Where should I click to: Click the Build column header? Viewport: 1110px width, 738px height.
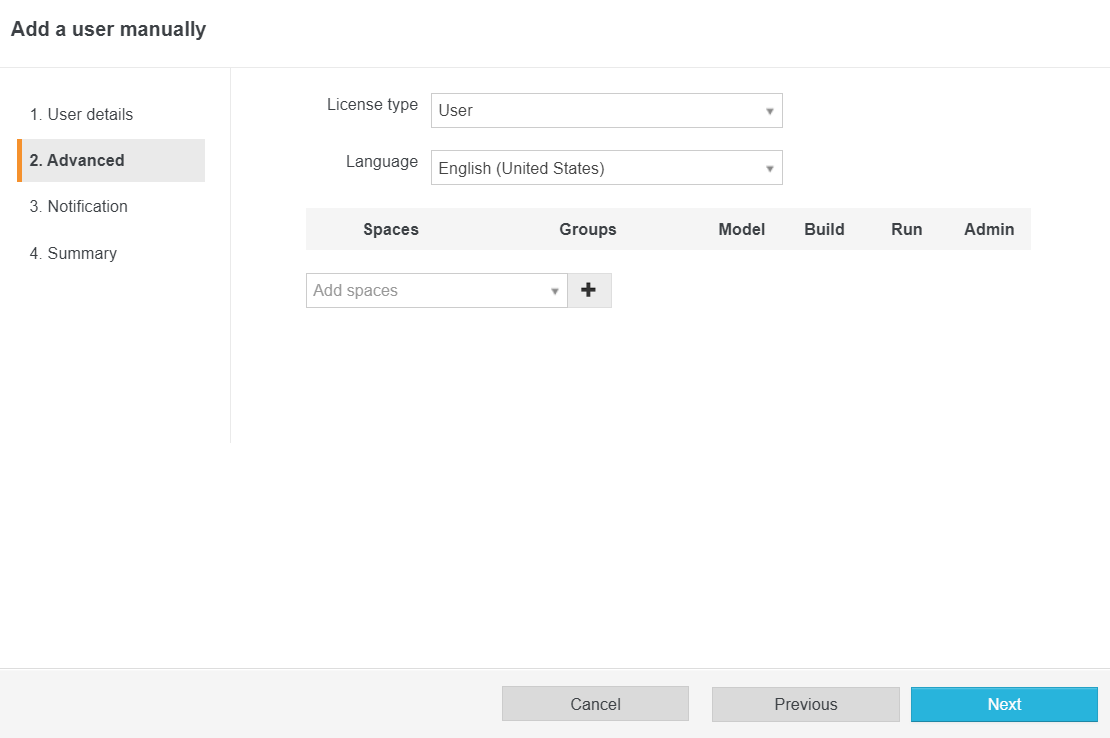pos(824,229)
